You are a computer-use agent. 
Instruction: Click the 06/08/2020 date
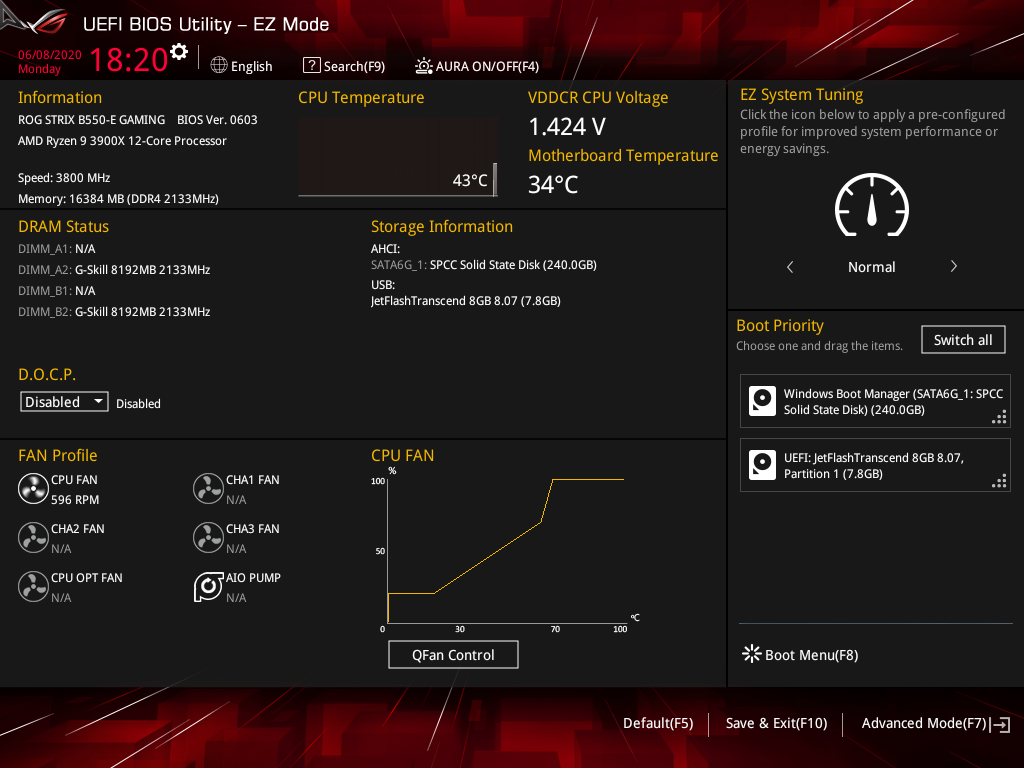(x=50, y=55)
